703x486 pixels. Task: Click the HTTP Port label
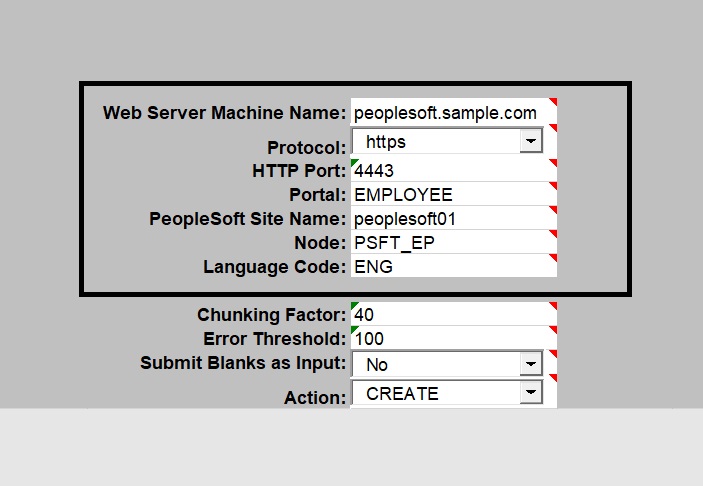pyautogui.click(x=299, y=171)
